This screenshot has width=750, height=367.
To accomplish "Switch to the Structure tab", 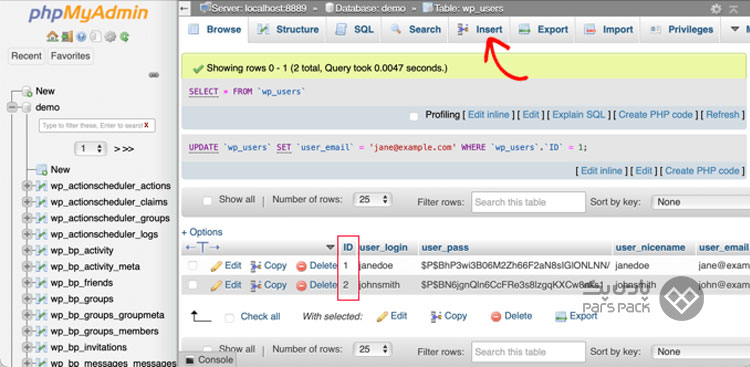I will pyautogui.click(x=287, y=30).
